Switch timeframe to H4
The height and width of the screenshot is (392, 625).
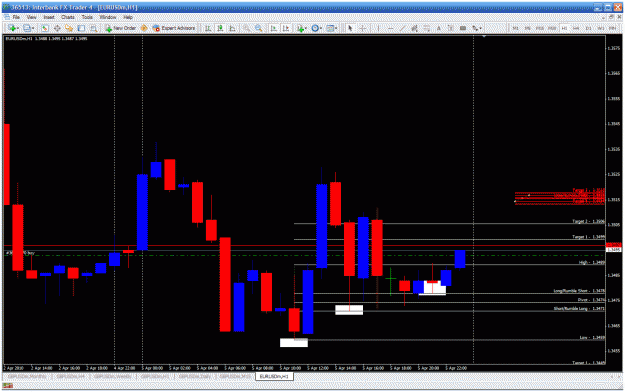coord(576,28)
